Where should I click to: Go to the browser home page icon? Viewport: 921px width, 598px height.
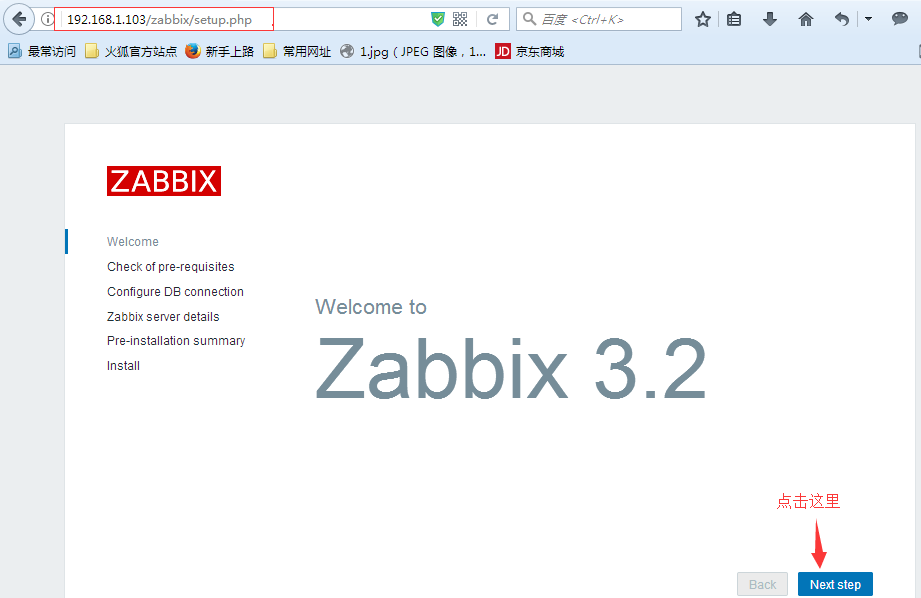tap(805, 19)
